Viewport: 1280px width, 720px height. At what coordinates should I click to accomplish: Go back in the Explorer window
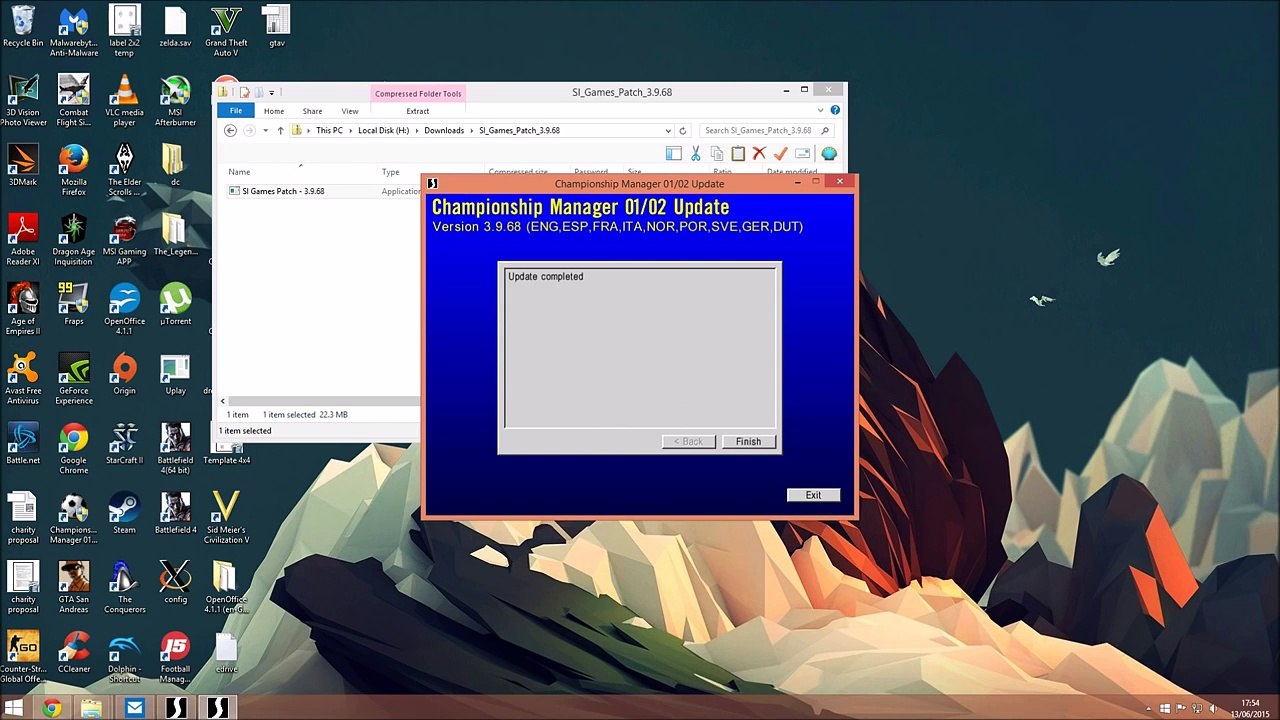tap(230, 131)
